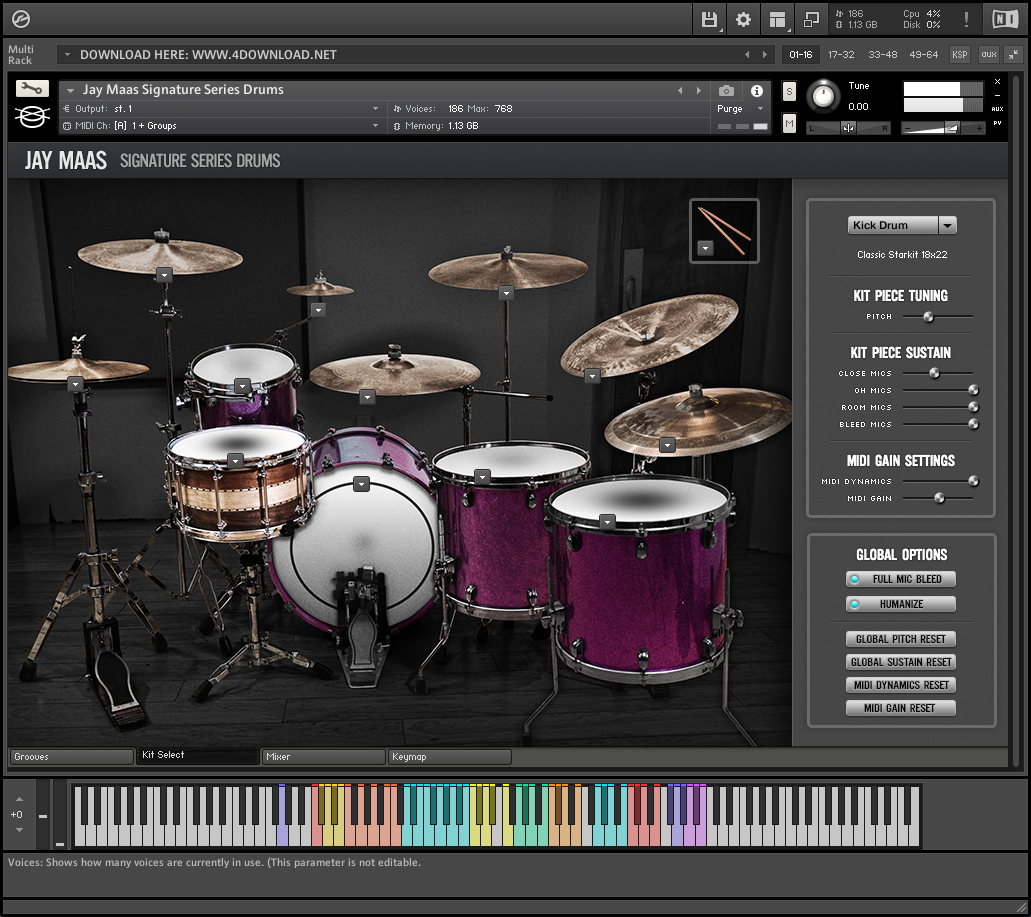Open Kick Drum kit piece dropdown

pos(902,225)
